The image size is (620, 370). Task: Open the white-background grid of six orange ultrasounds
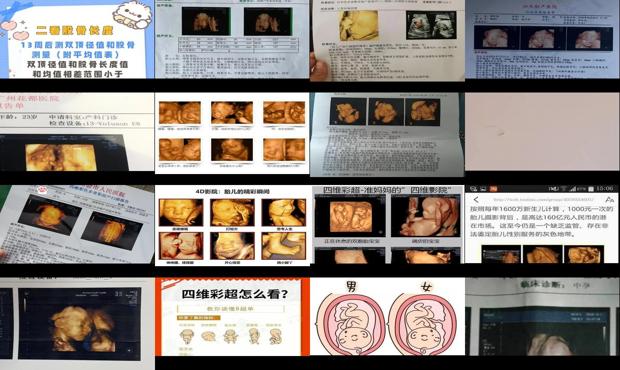[232, 133]
